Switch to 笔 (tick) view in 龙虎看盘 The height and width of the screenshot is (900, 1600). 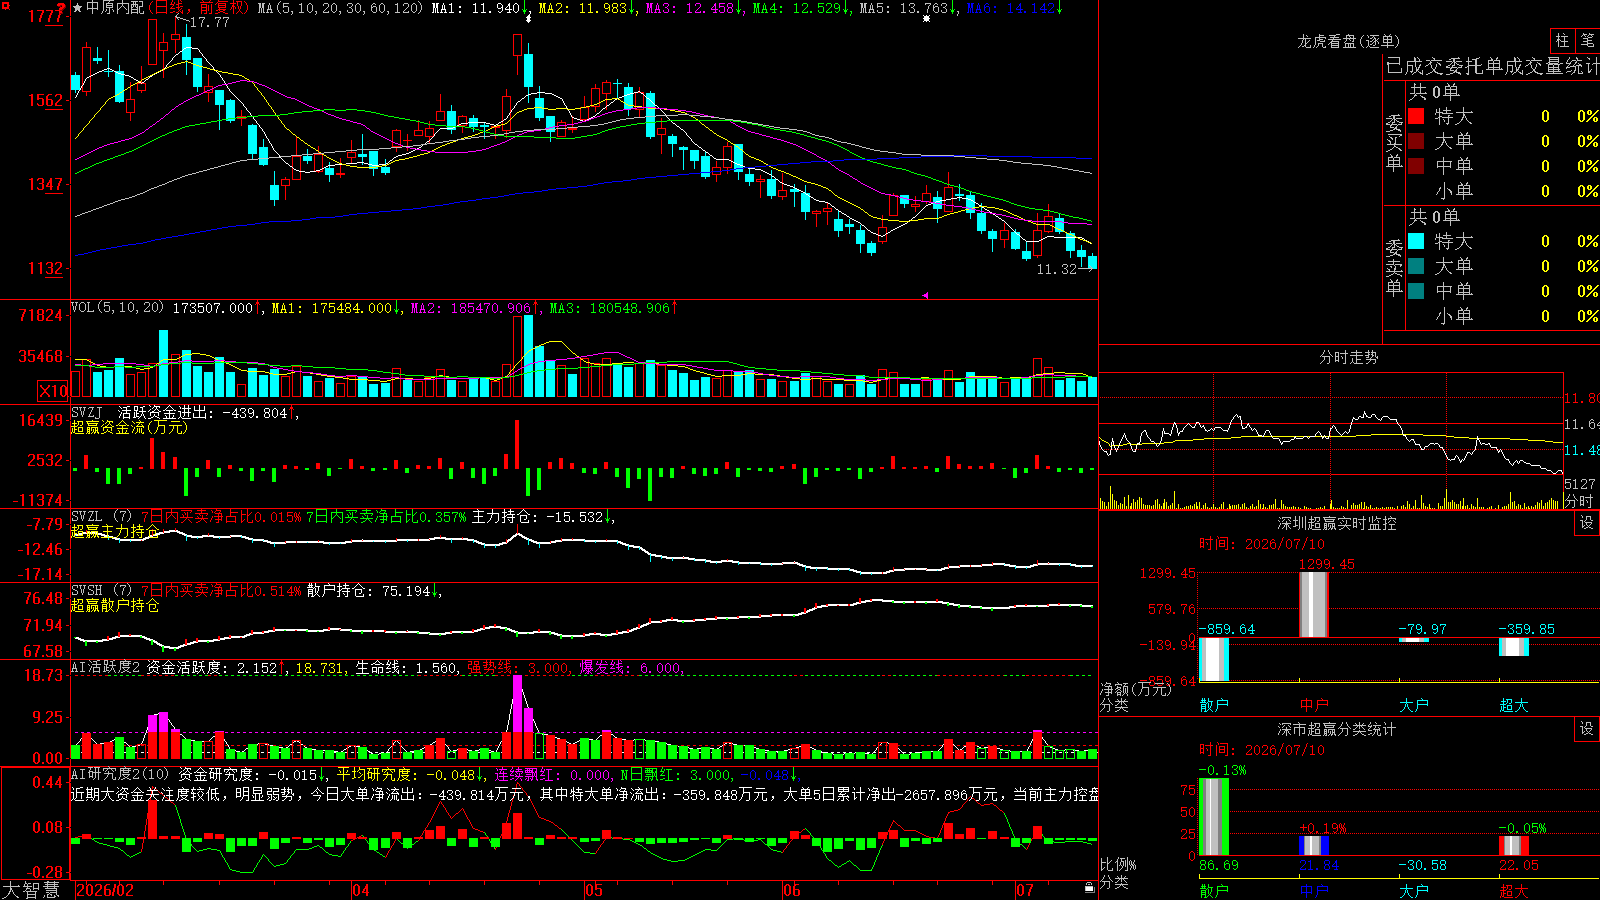tap(1587, 40)
